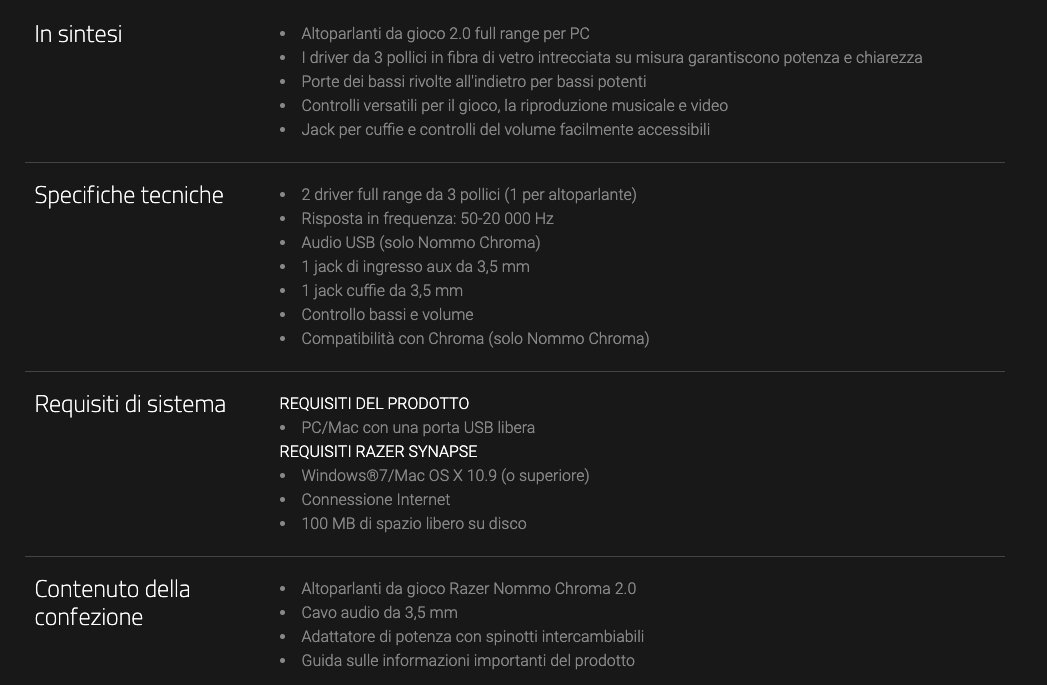Click the 'Adattatore di potenza' list item

click(472, 636)
